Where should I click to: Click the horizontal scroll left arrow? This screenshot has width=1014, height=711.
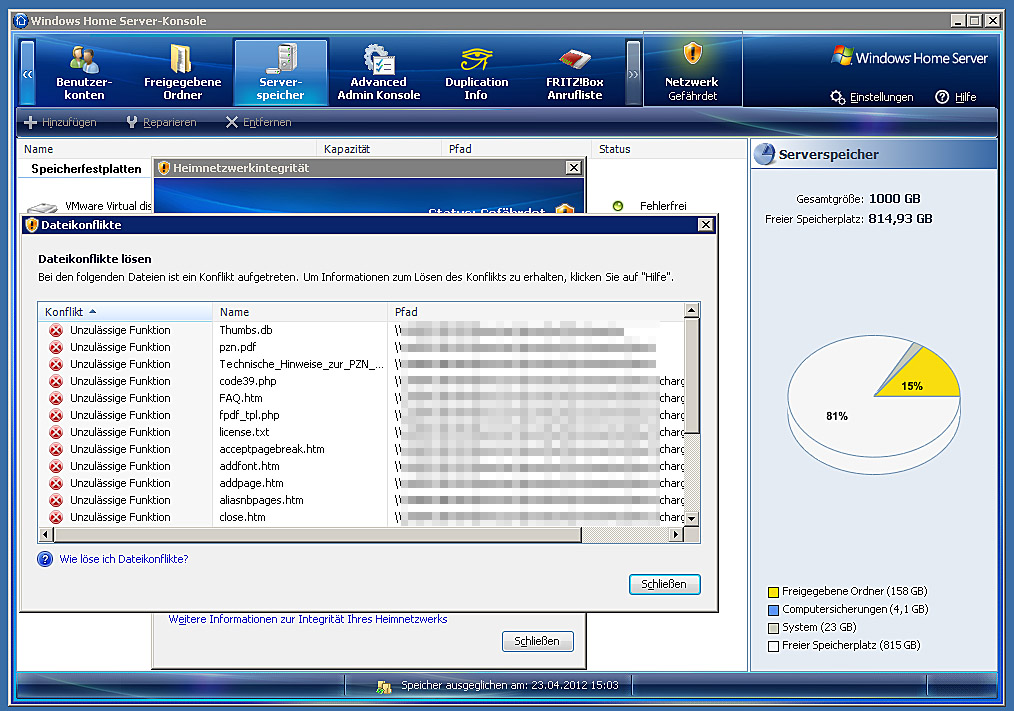click(46, 534)
